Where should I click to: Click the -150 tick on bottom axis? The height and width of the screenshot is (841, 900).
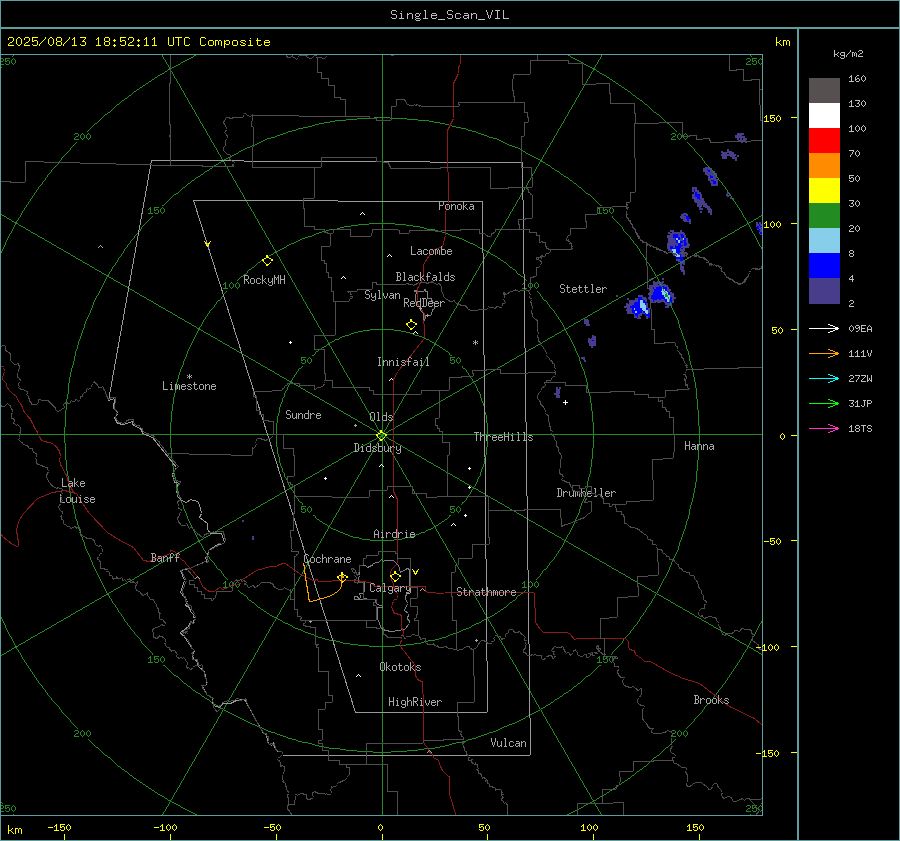point(59,827)
